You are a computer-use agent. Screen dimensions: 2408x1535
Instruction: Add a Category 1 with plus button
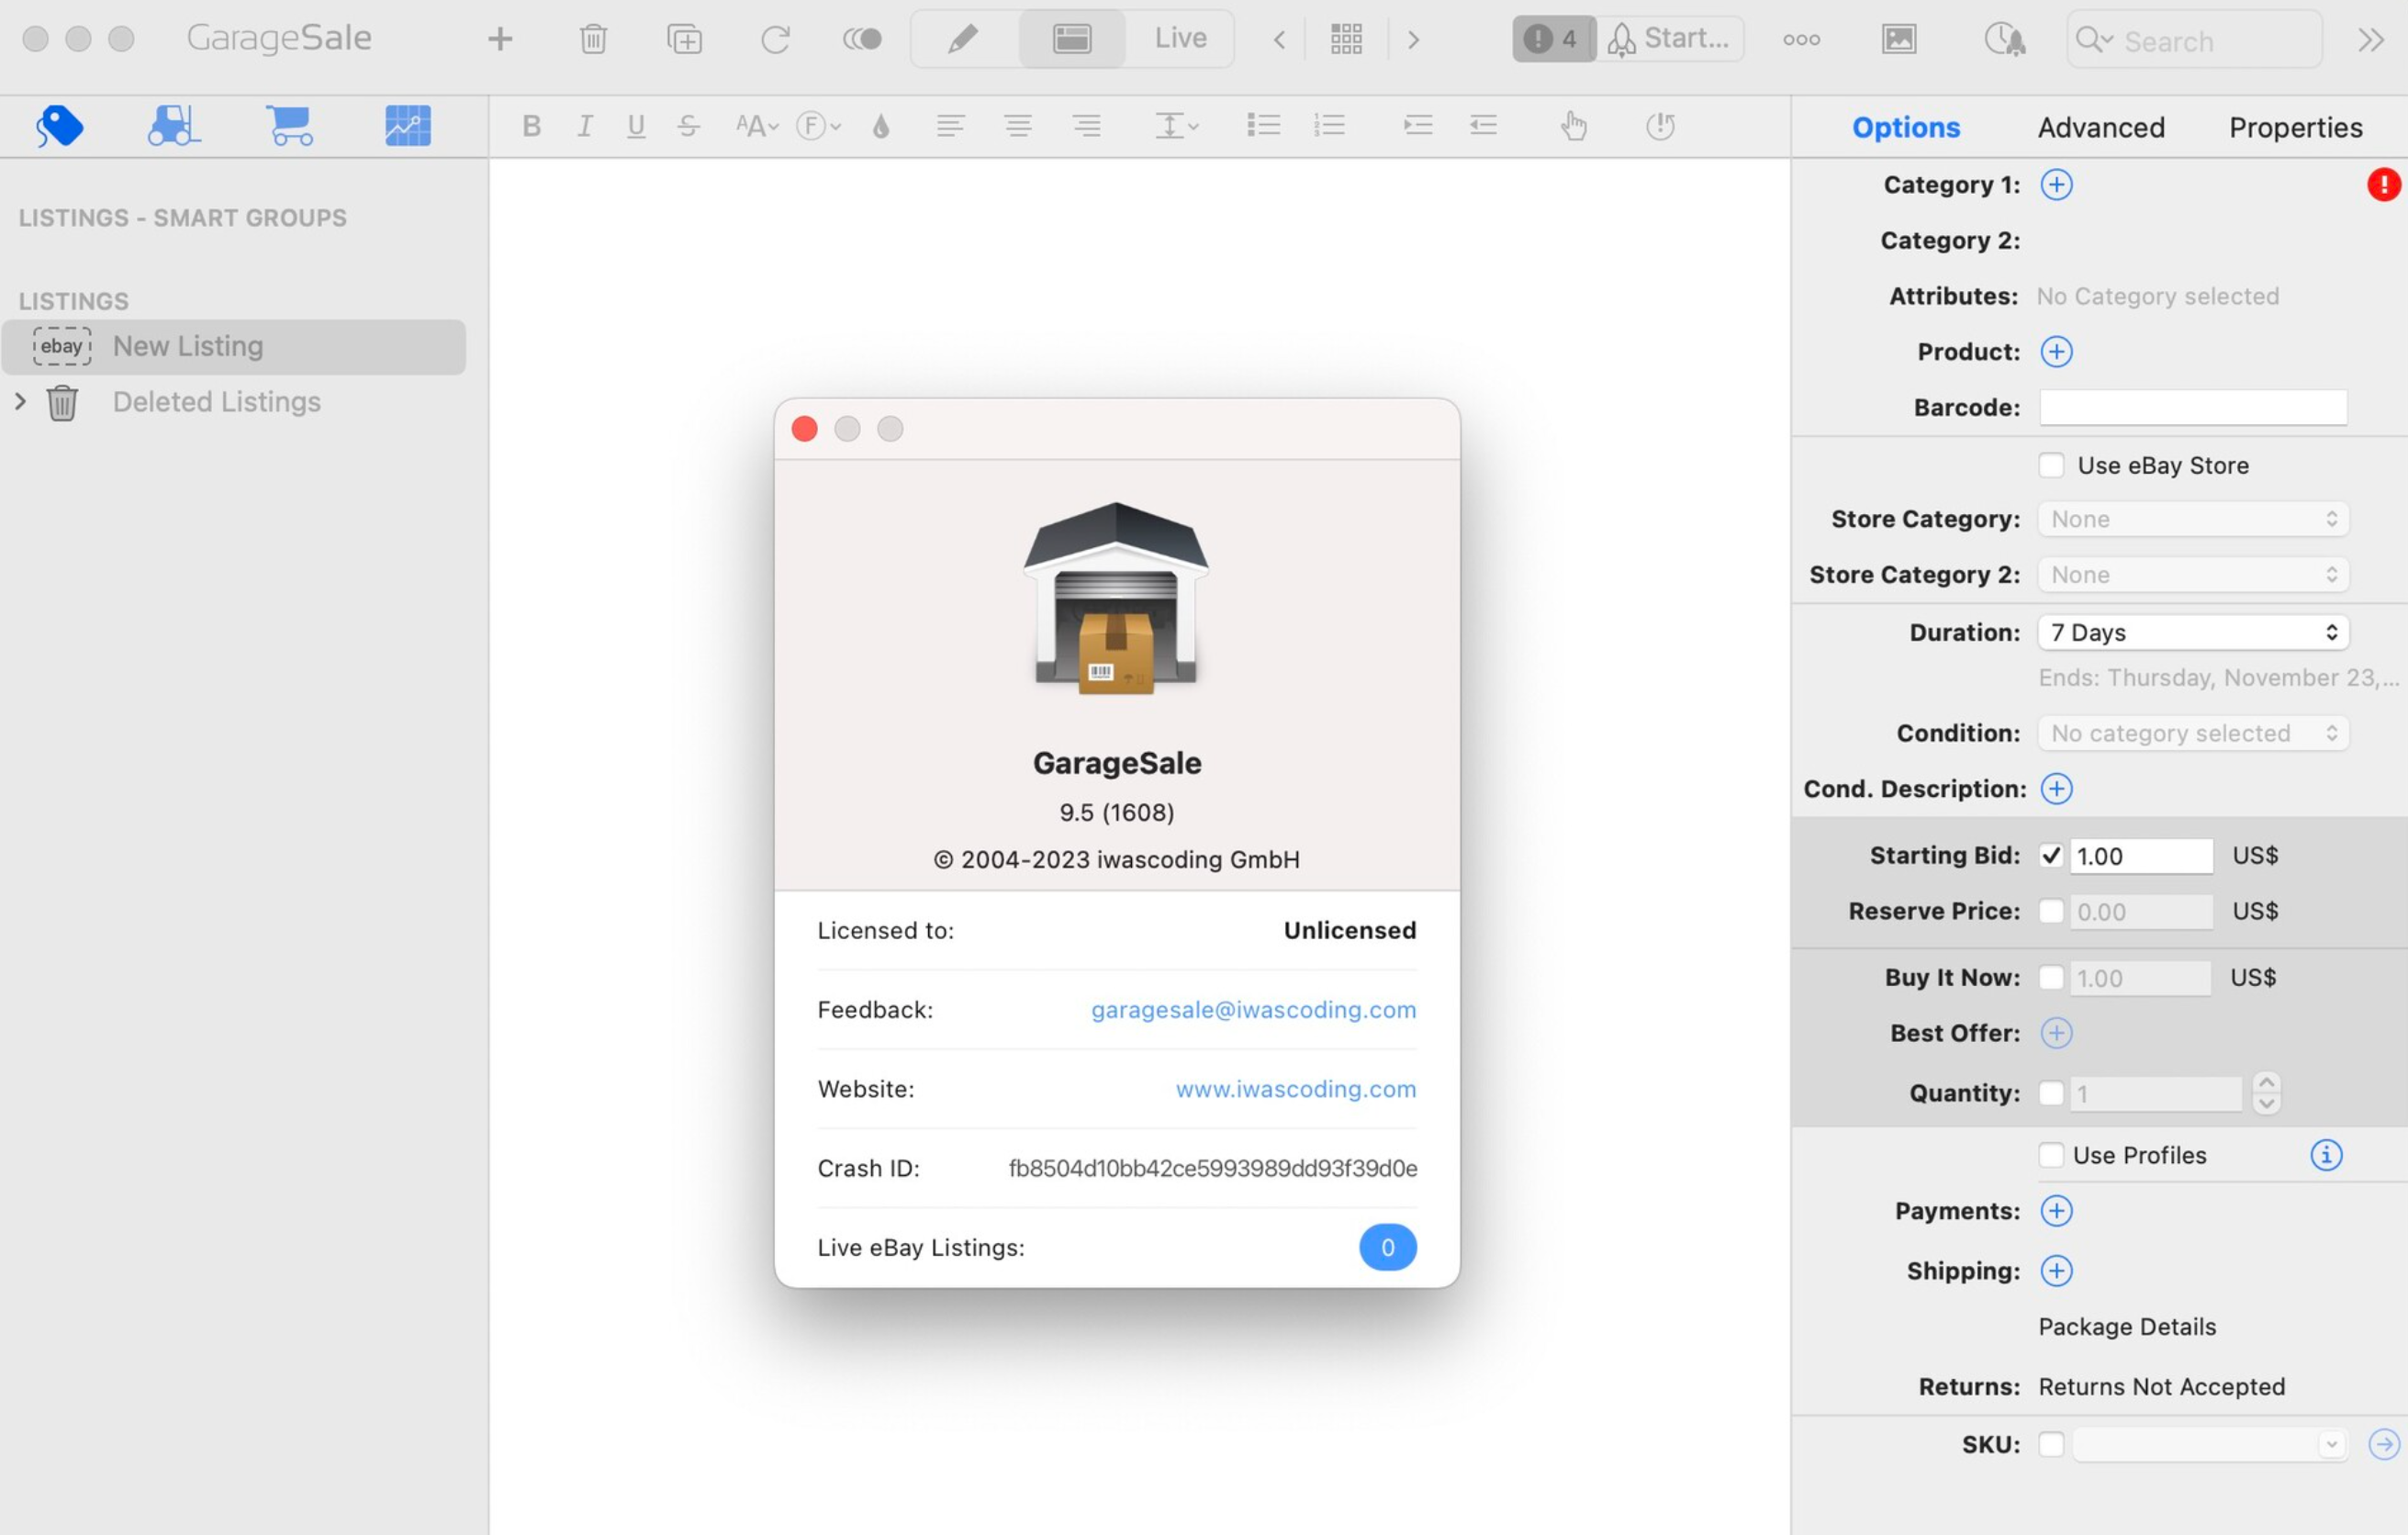[2056, 184]
